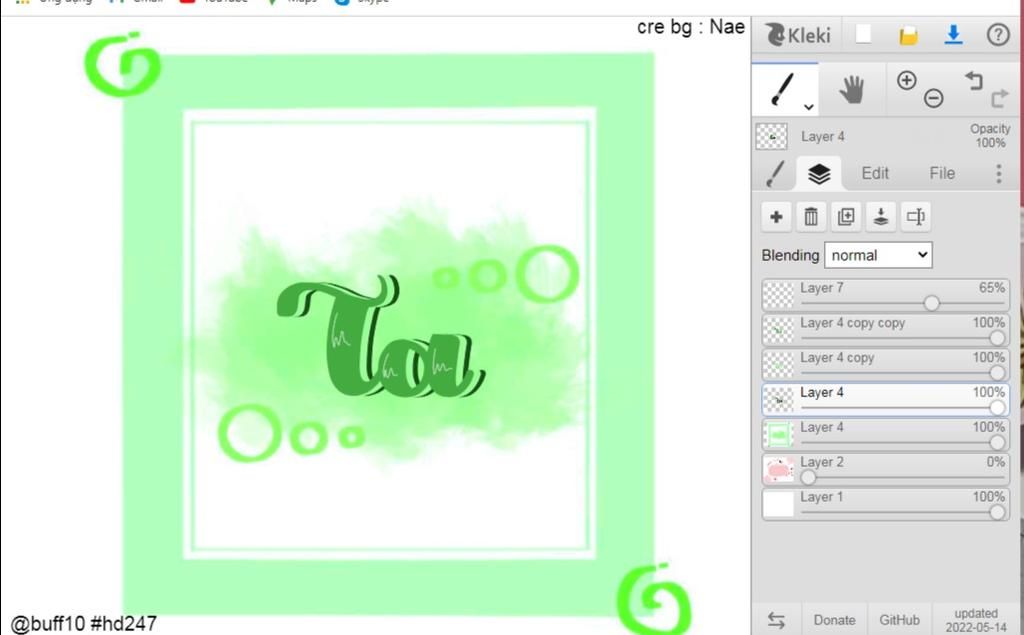The width and height of the screenshot is (1024, 635).
Task: Click the Layer 2 0% opacity value
Action: pos(995,462)
